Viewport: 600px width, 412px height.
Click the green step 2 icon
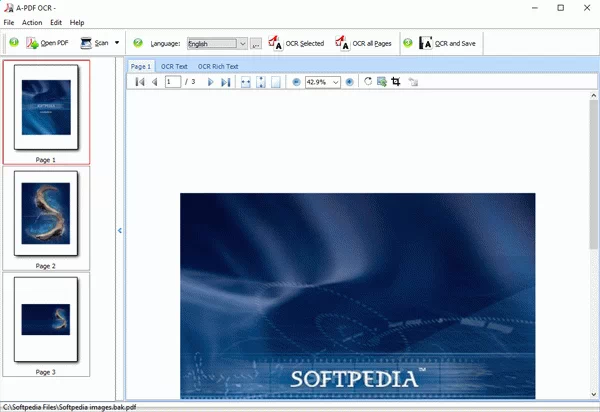[138, 43]
